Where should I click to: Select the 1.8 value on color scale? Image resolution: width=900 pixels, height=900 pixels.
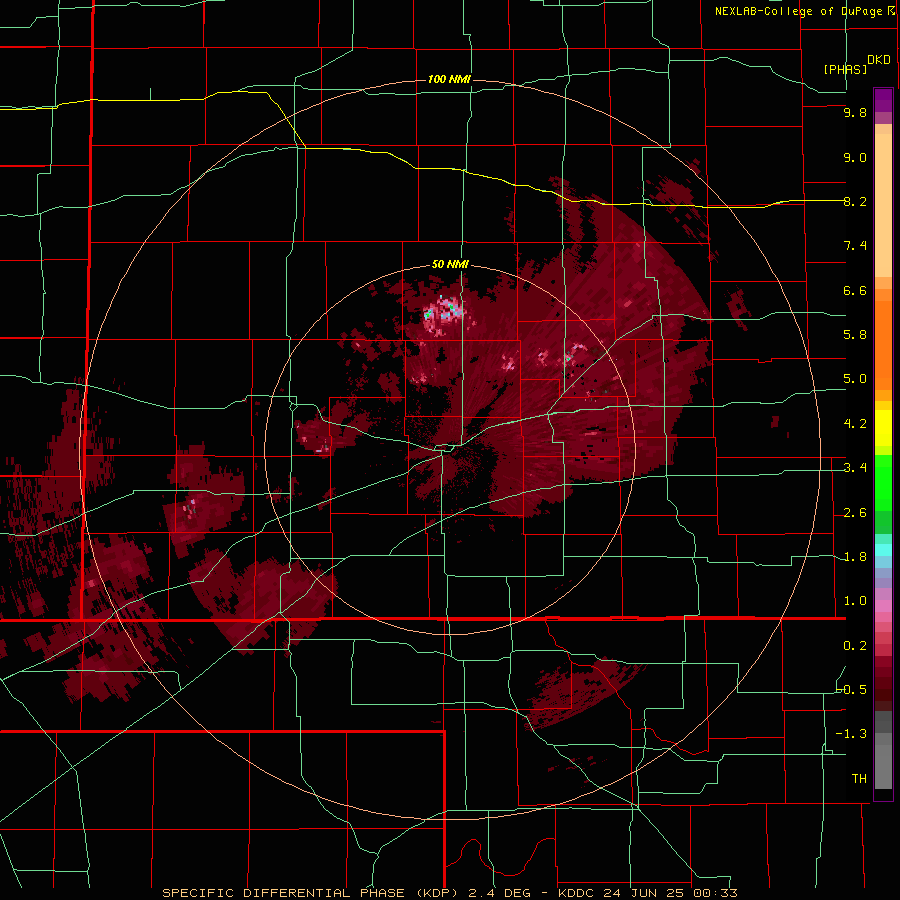855,556
